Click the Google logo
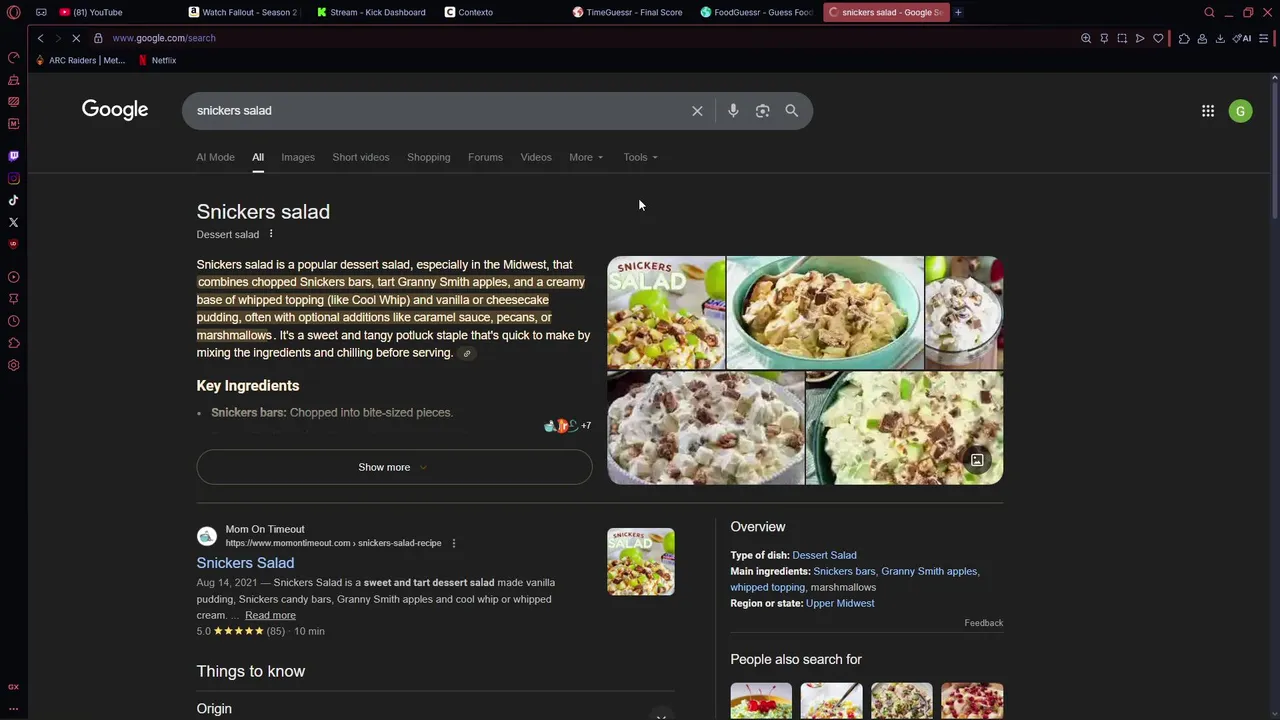 115,110
